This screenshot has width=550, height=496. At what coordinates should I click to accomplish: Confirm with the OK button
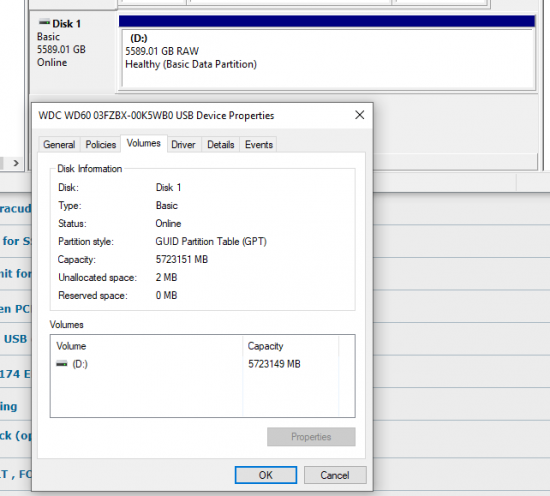pos(266,475)
